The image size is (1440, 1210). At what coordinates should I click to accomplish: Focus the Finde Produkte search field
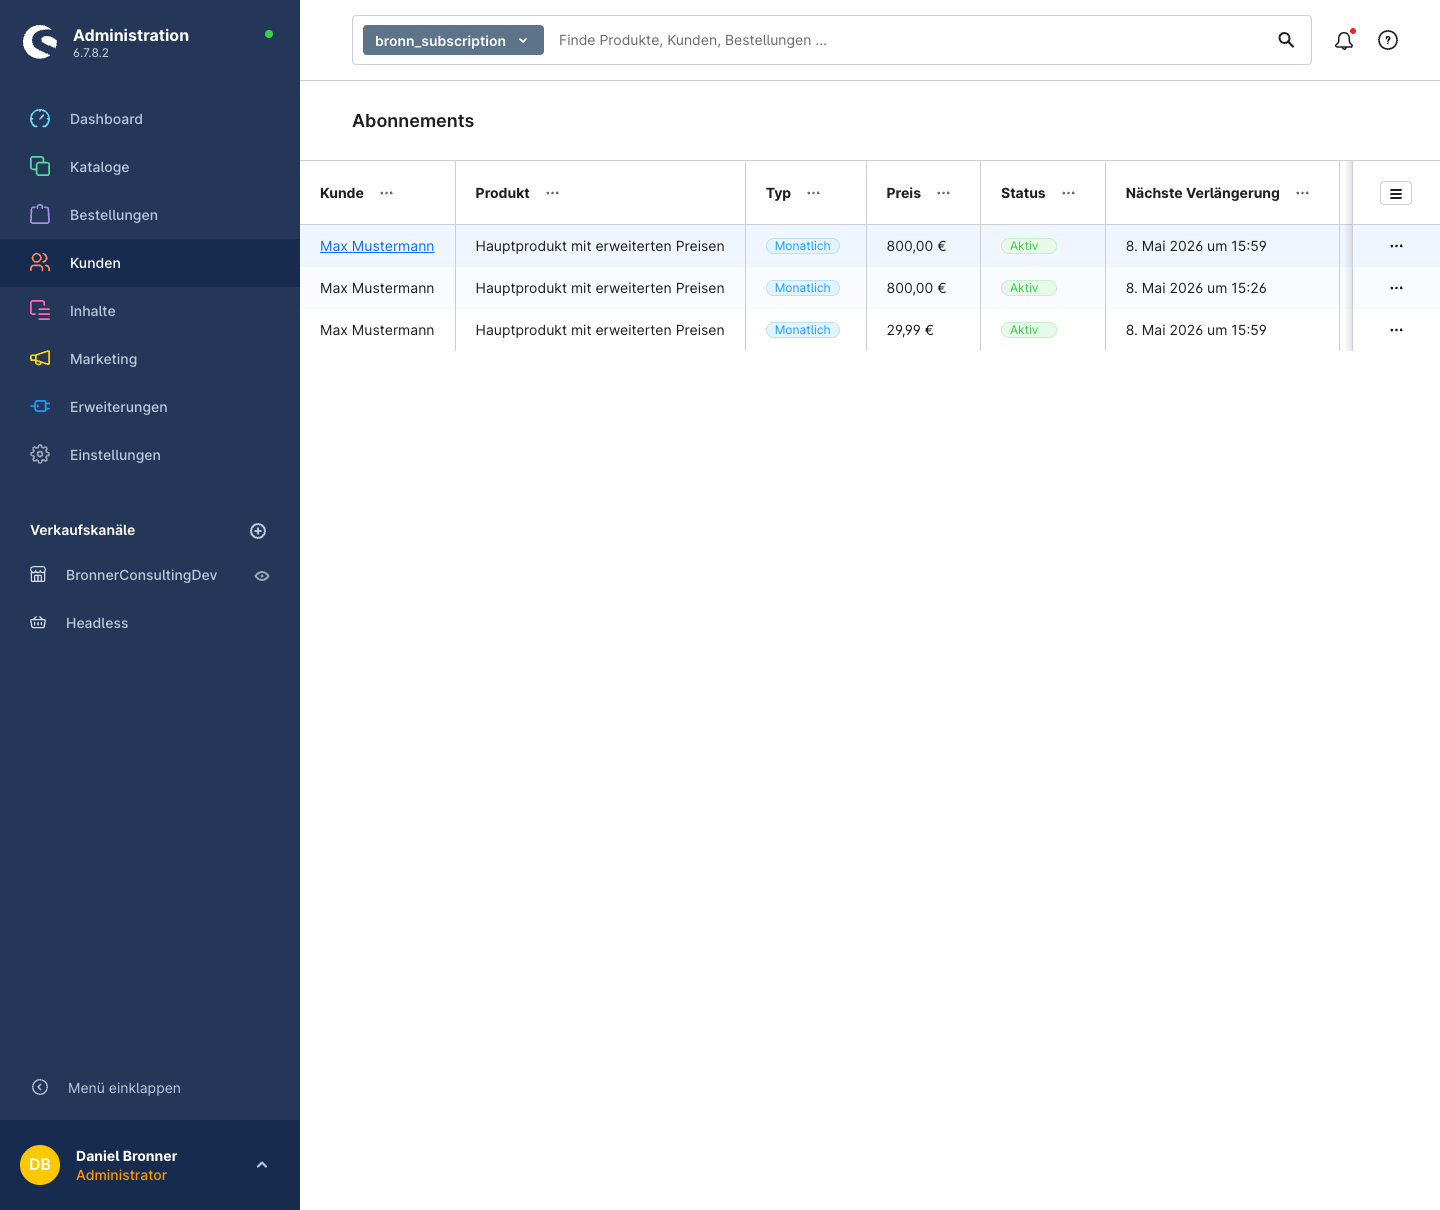tap(910, 40)
